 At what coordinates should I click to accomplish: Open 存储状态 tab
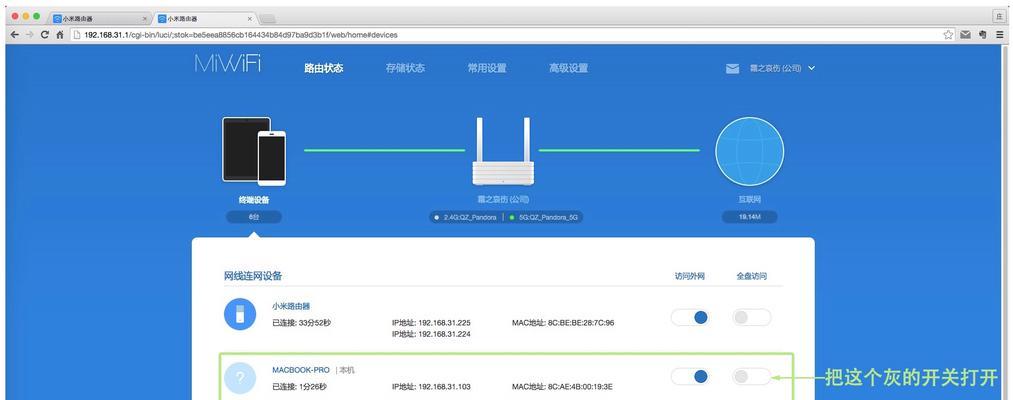point(405,68)
